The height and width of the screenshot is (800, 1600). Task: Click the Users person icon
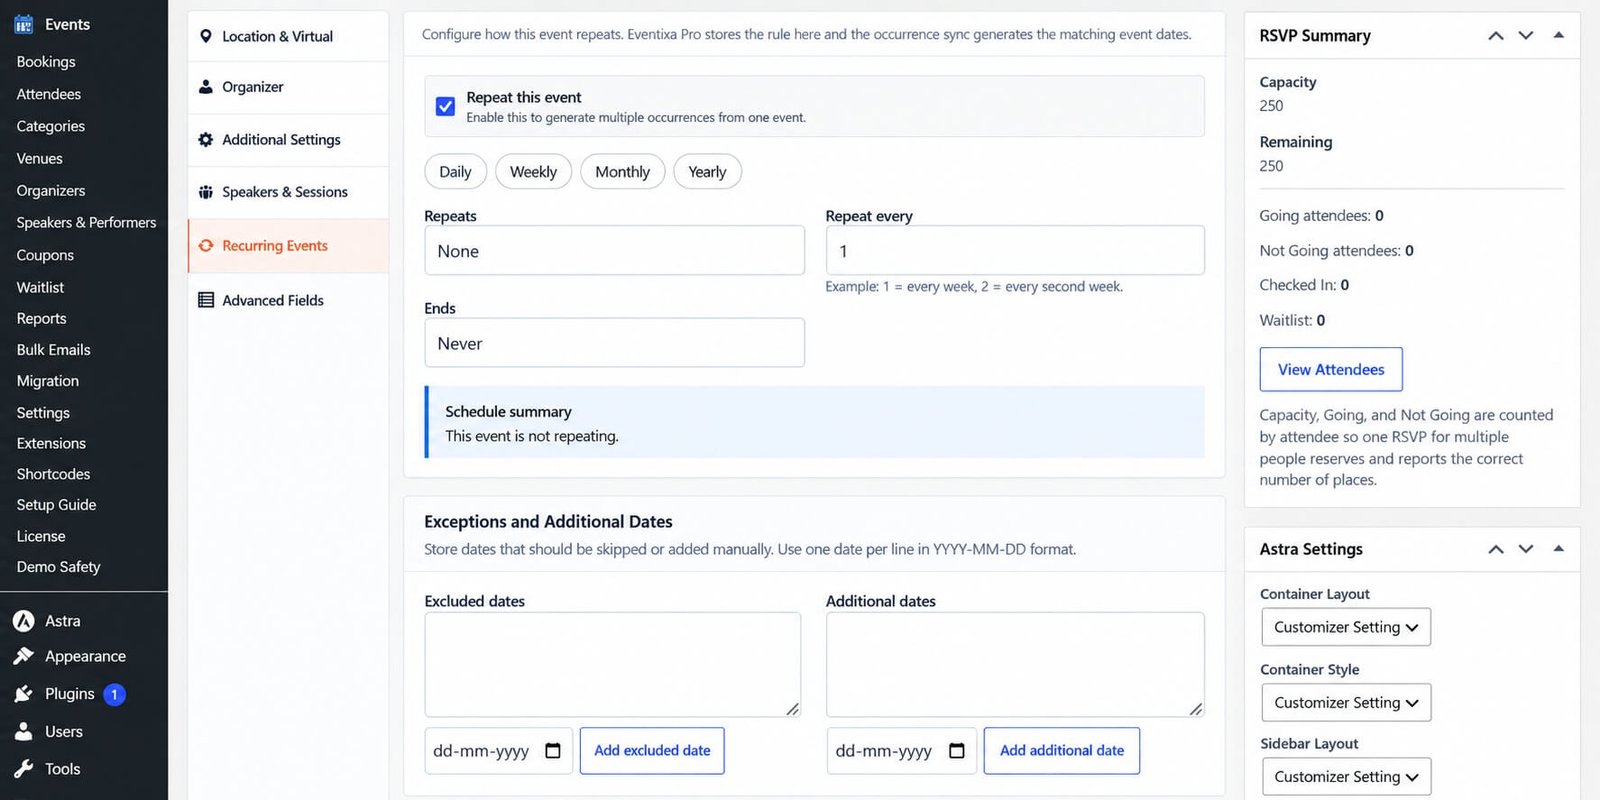(24, 732)
